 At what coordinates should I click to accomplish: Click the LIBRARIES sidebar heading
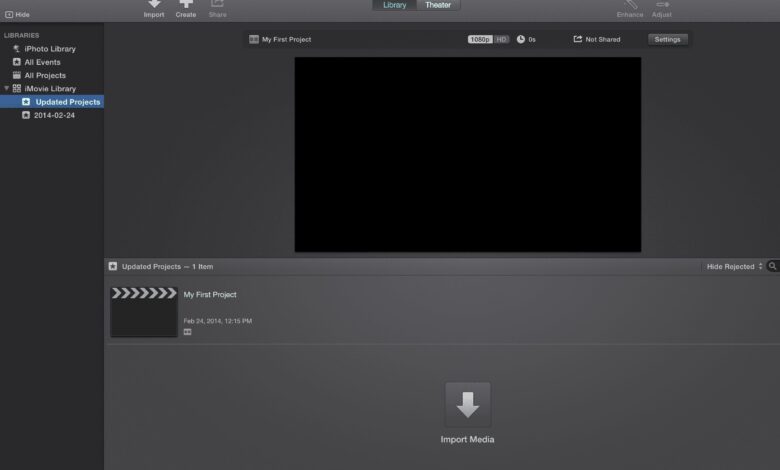tap(21, 35)
